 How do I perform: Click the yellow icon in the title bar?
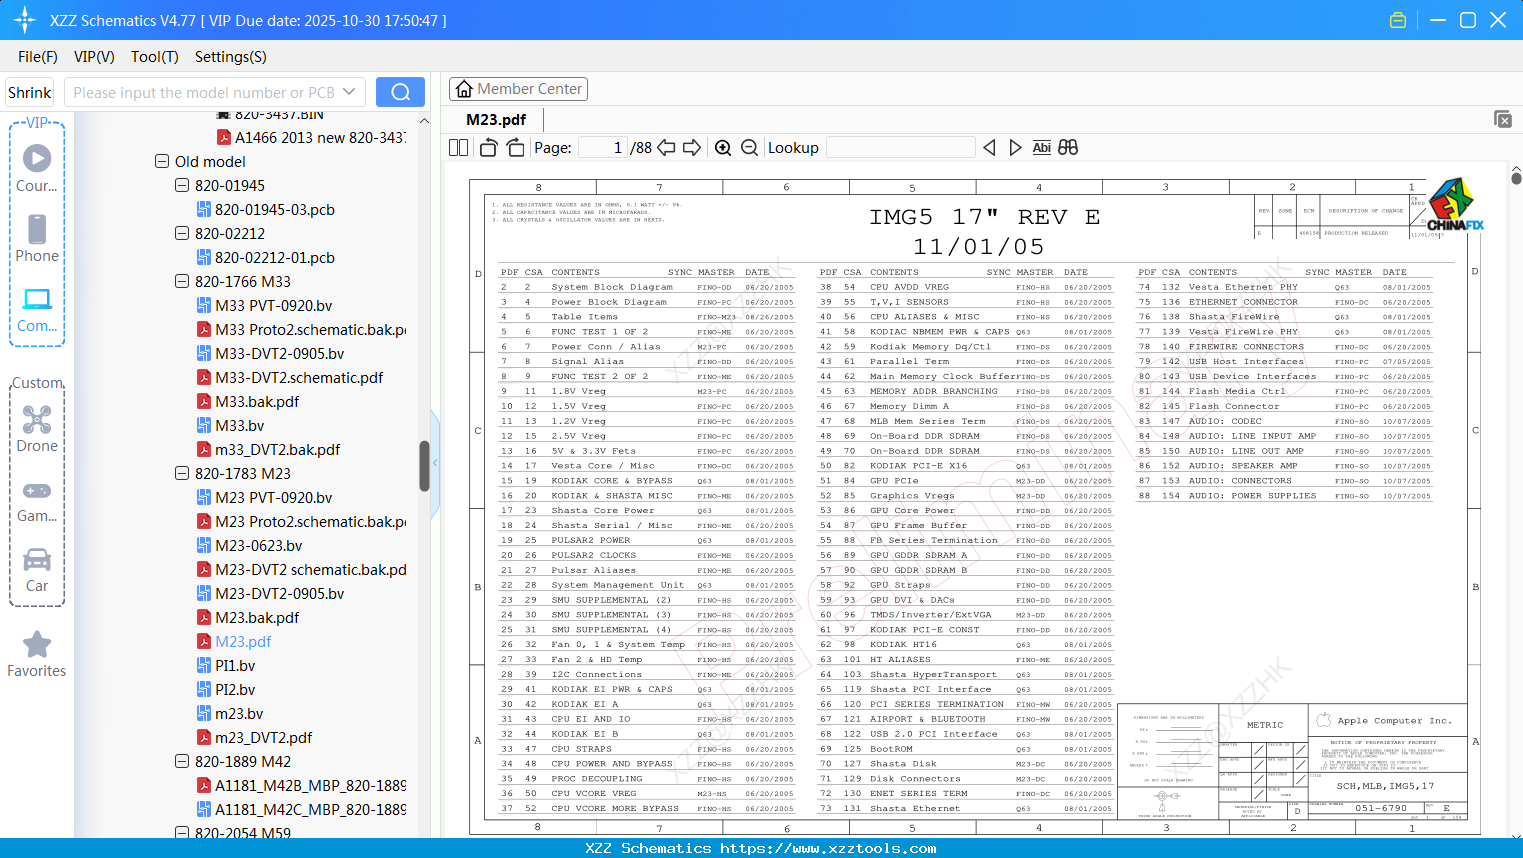pyautogui.click(x=1398, y=20)
